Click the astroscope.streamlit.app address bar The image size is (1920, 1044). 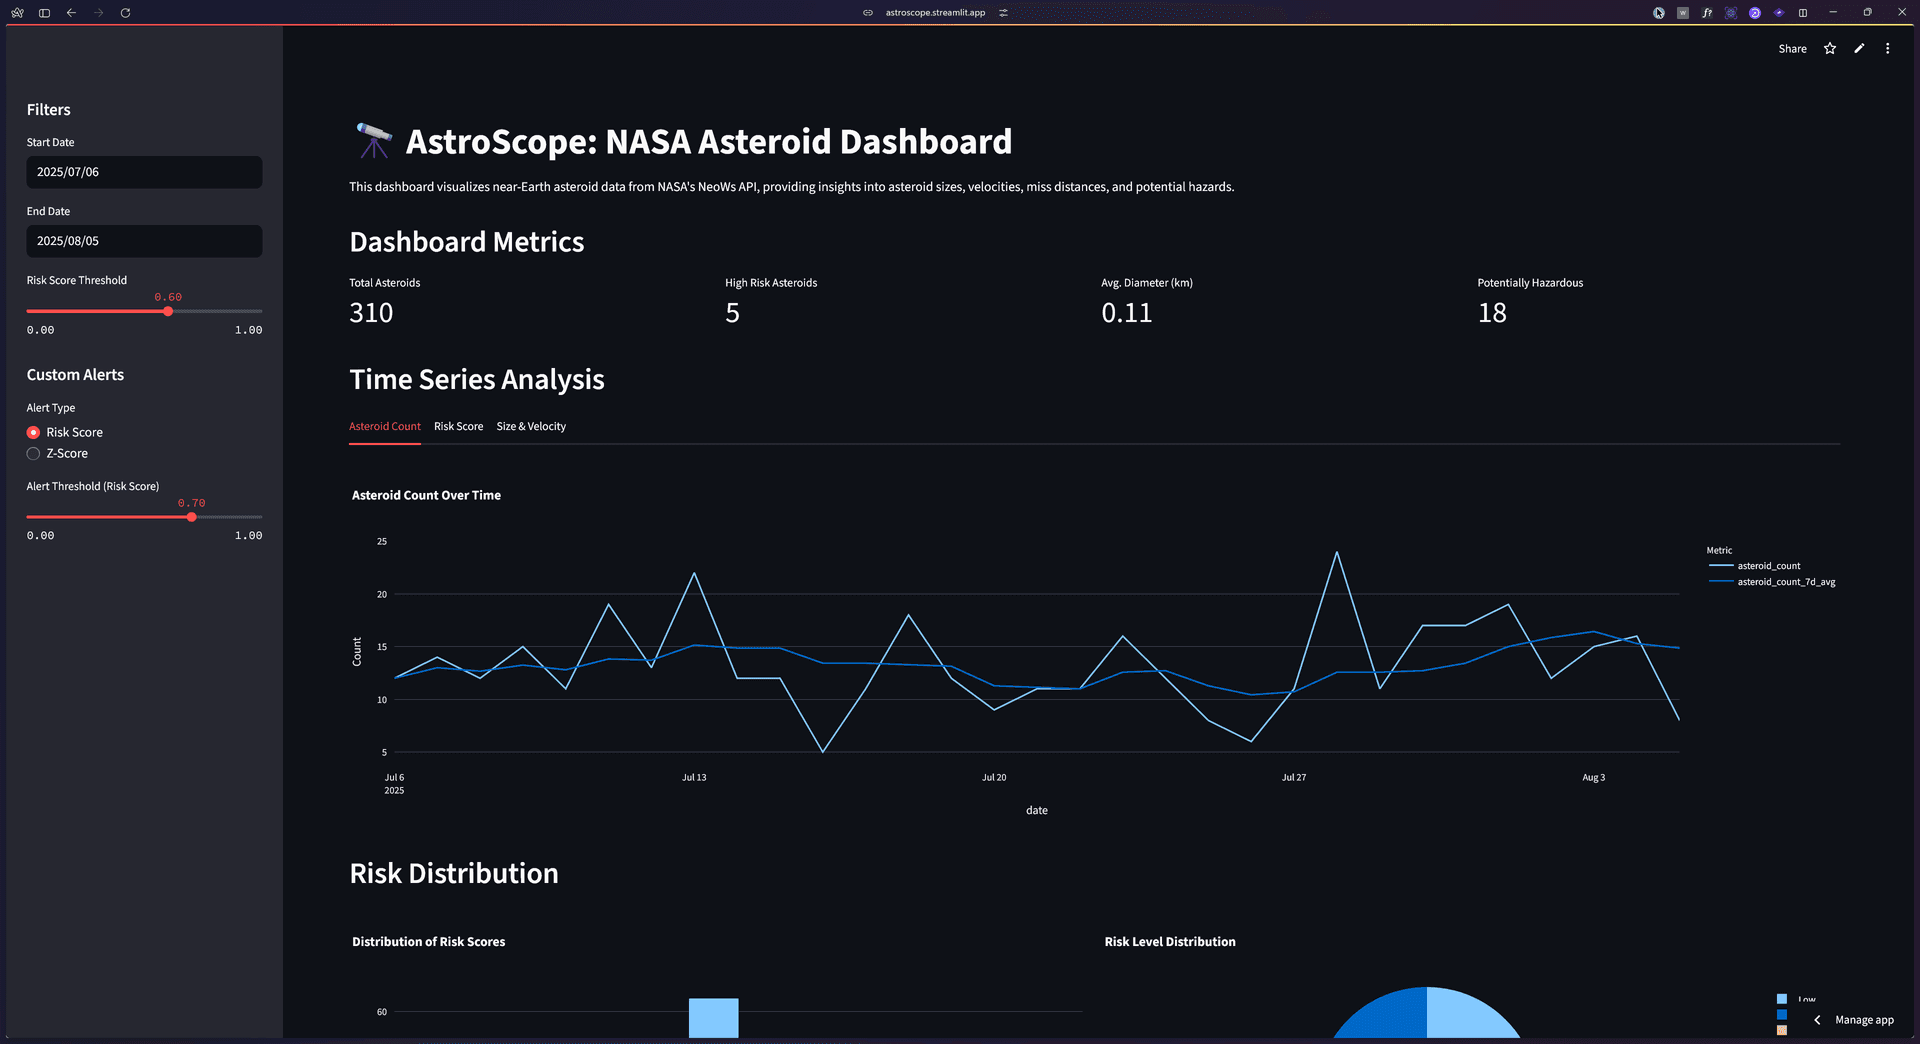[x=935, y=13]
